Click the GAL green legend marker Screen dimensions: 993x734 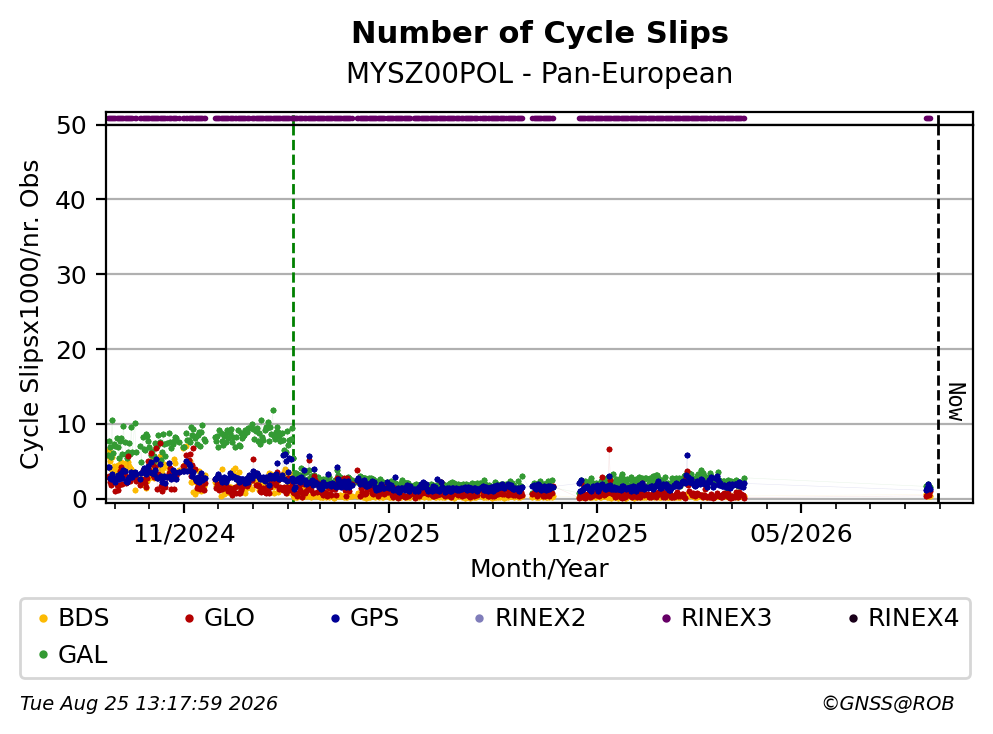43,655
